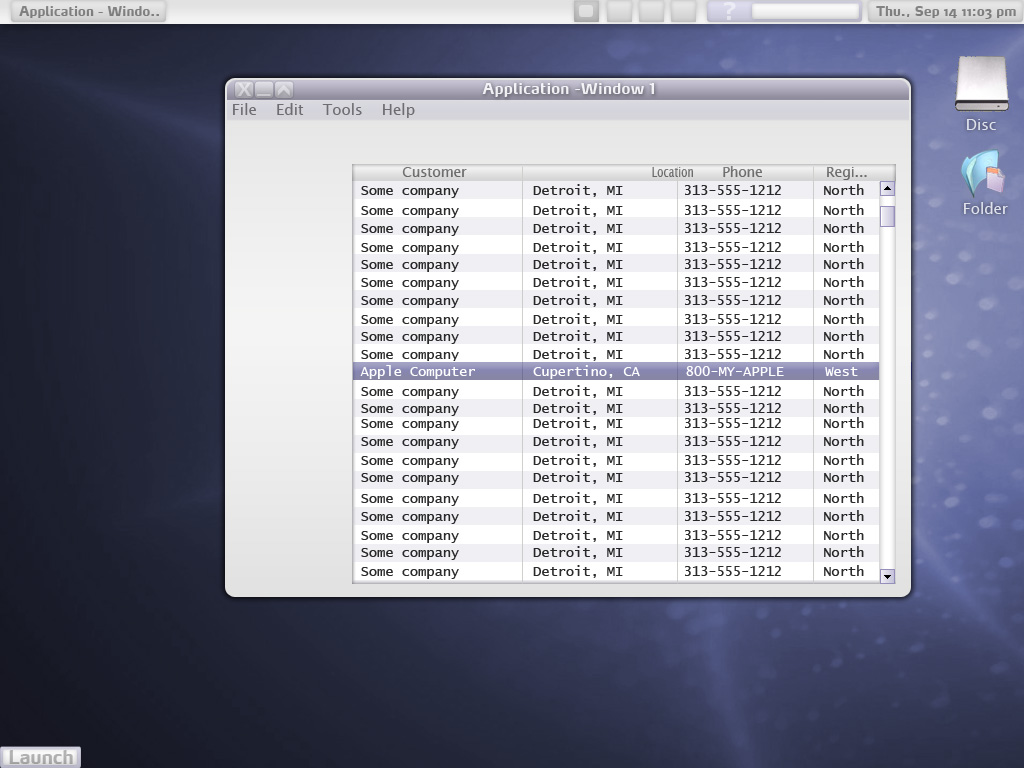Click the search field in top panel
The height and width of the screenshot is (768, 1024).
point(805,11)
